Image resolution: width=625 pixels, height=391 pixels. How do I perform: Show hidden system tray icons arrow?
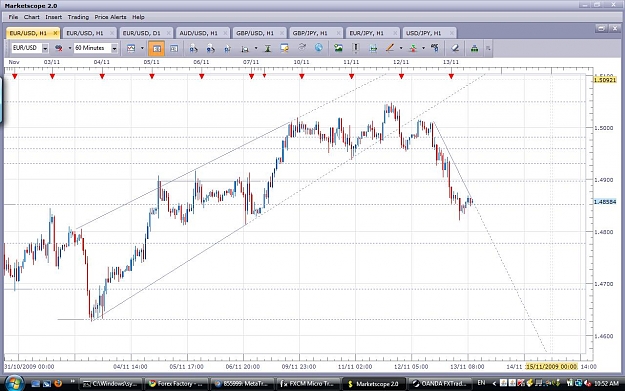pos(494,383)
